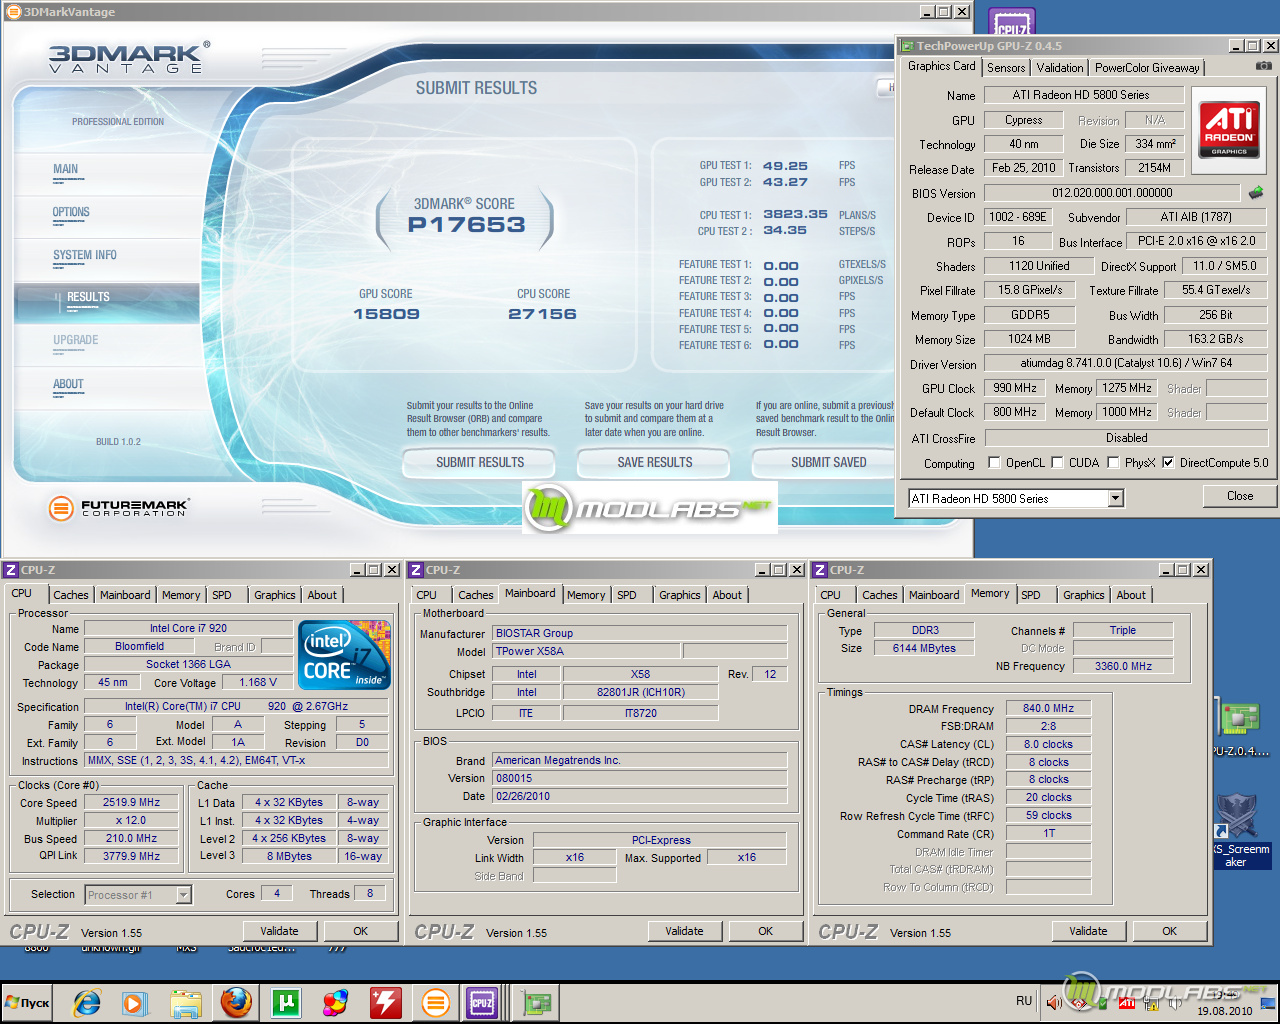Open Internet Explorer from the taskbar
The height and width of the screenshot is (1024, 1280).
pyautogui.click(x=87, y=1002)
